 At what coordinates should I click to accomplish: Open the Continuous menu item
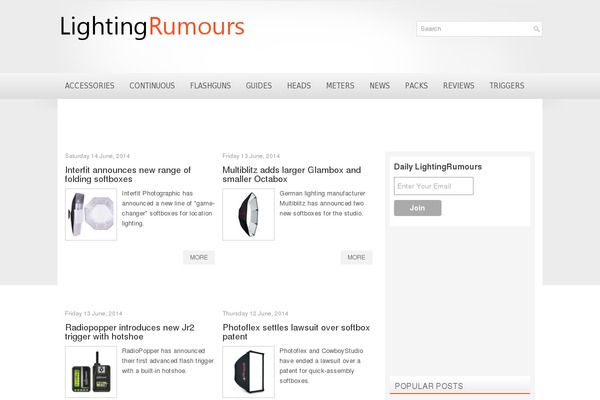[x=152, y=86]
